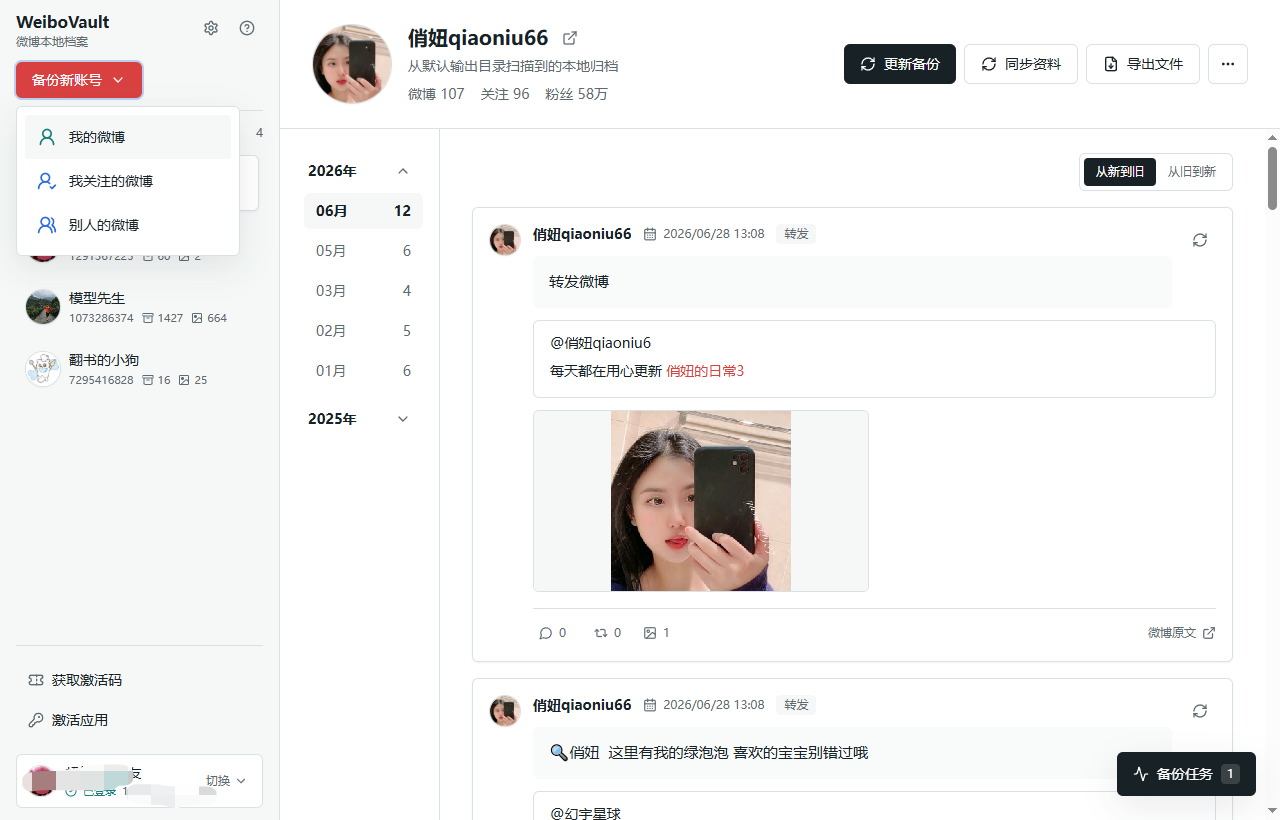This screenshot has width=1280, height=820.
Task: Open 激活应用 link
Action: [68, 720]
